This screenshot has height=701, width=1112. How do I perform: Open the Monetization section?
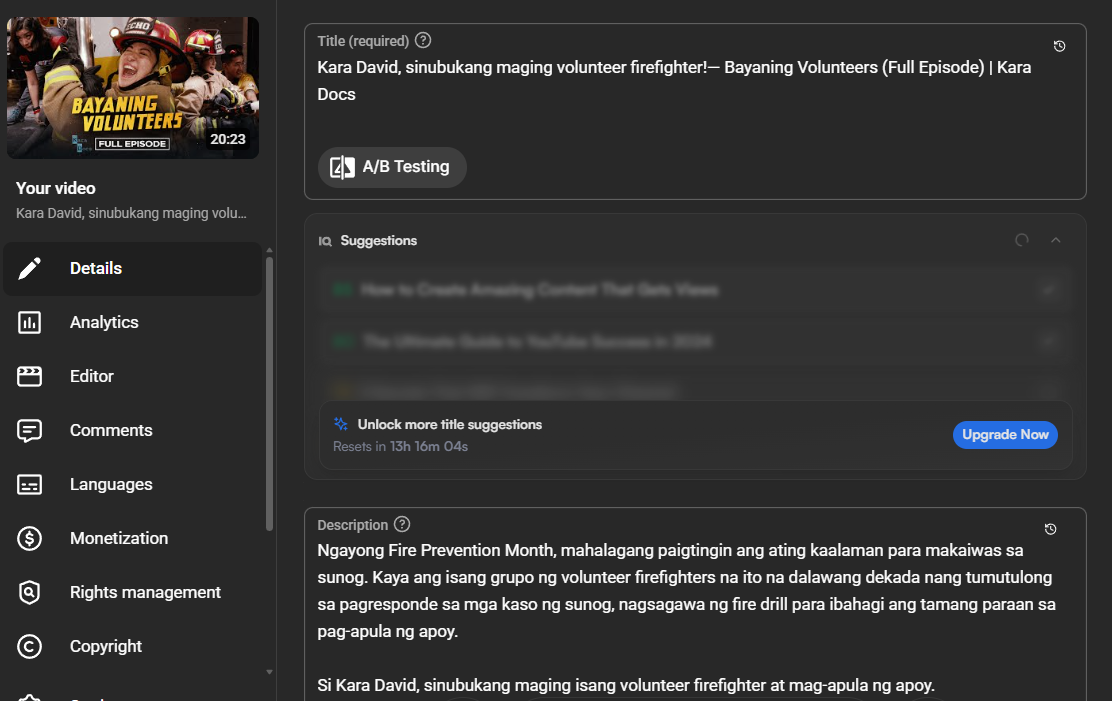click(x=133, y=539)
